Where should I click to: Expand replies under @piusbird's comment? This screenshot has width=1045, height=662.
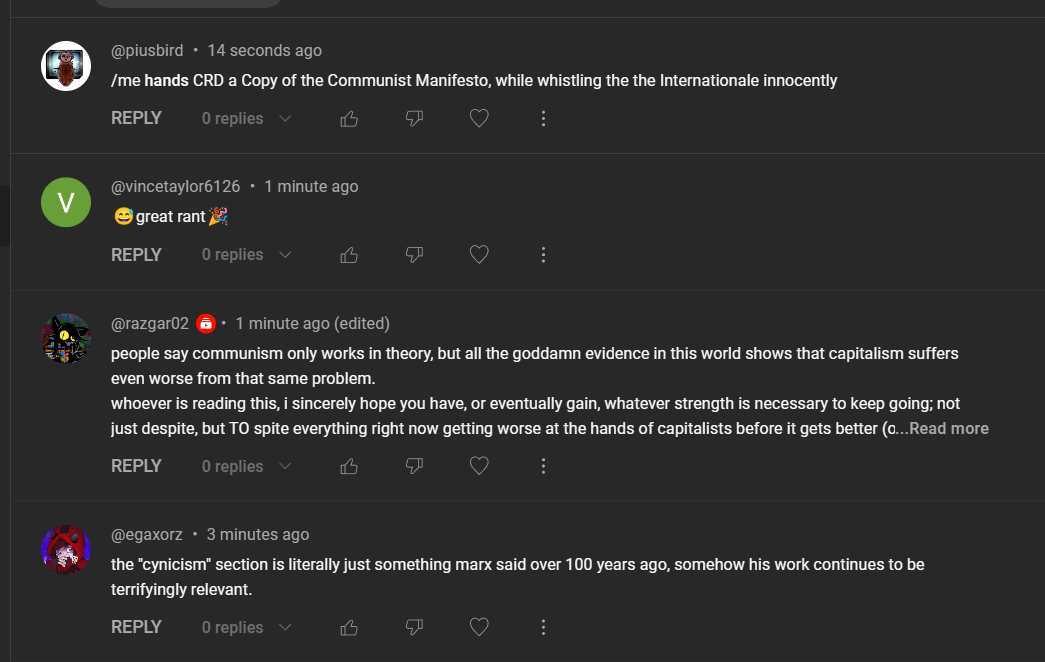246,119
